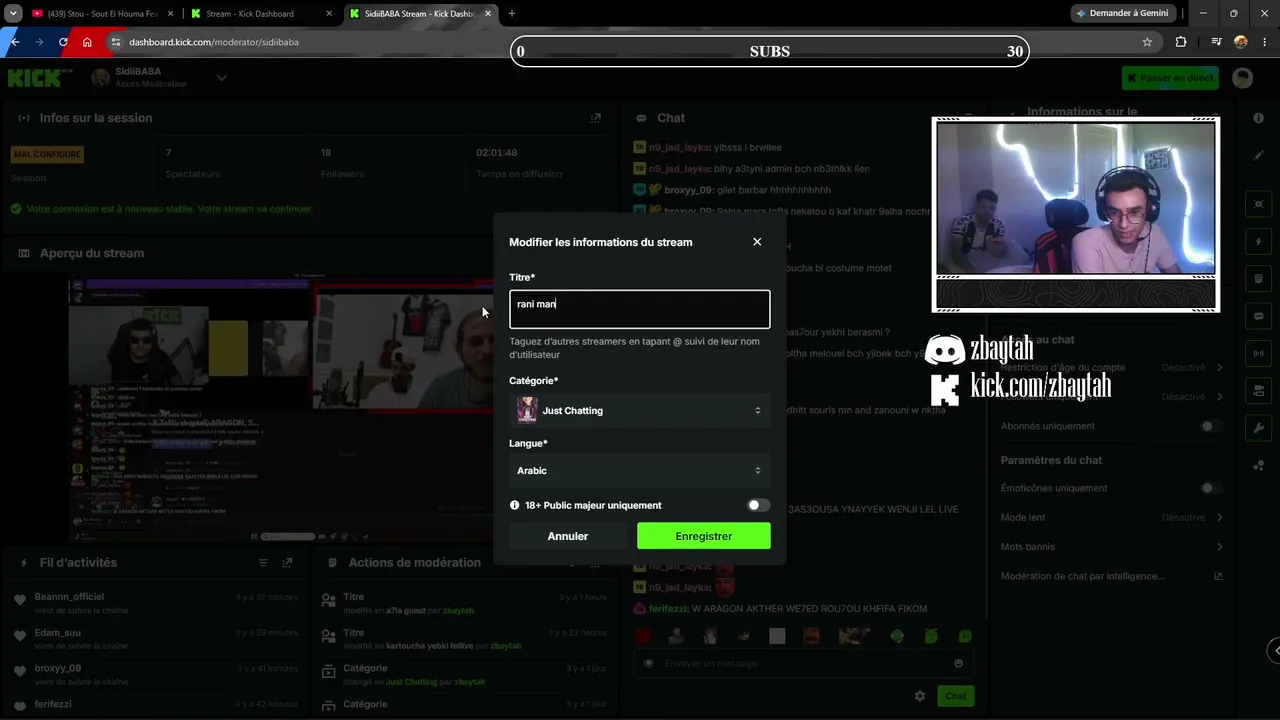Screen dimensions: 1280x720
Task: Open the tab search dropdown
Action: pos(13,14)
